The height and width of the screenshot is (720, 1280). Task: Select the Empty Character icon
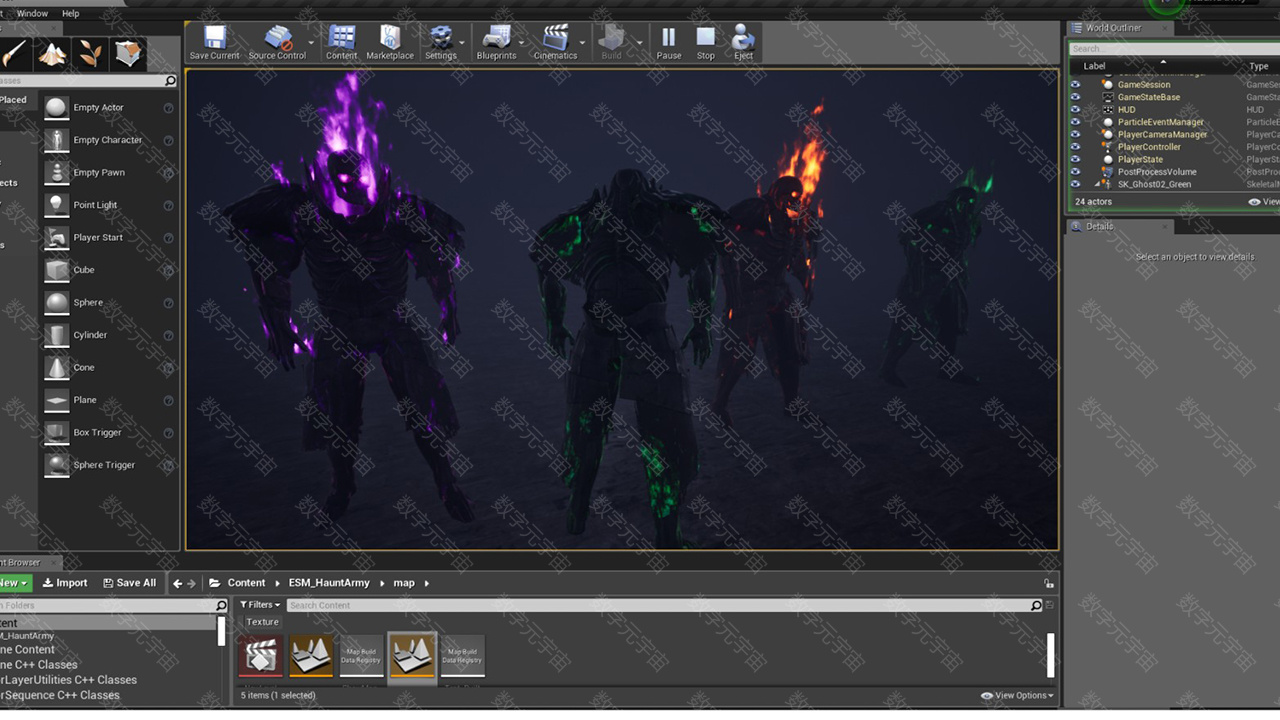(57, 140)
